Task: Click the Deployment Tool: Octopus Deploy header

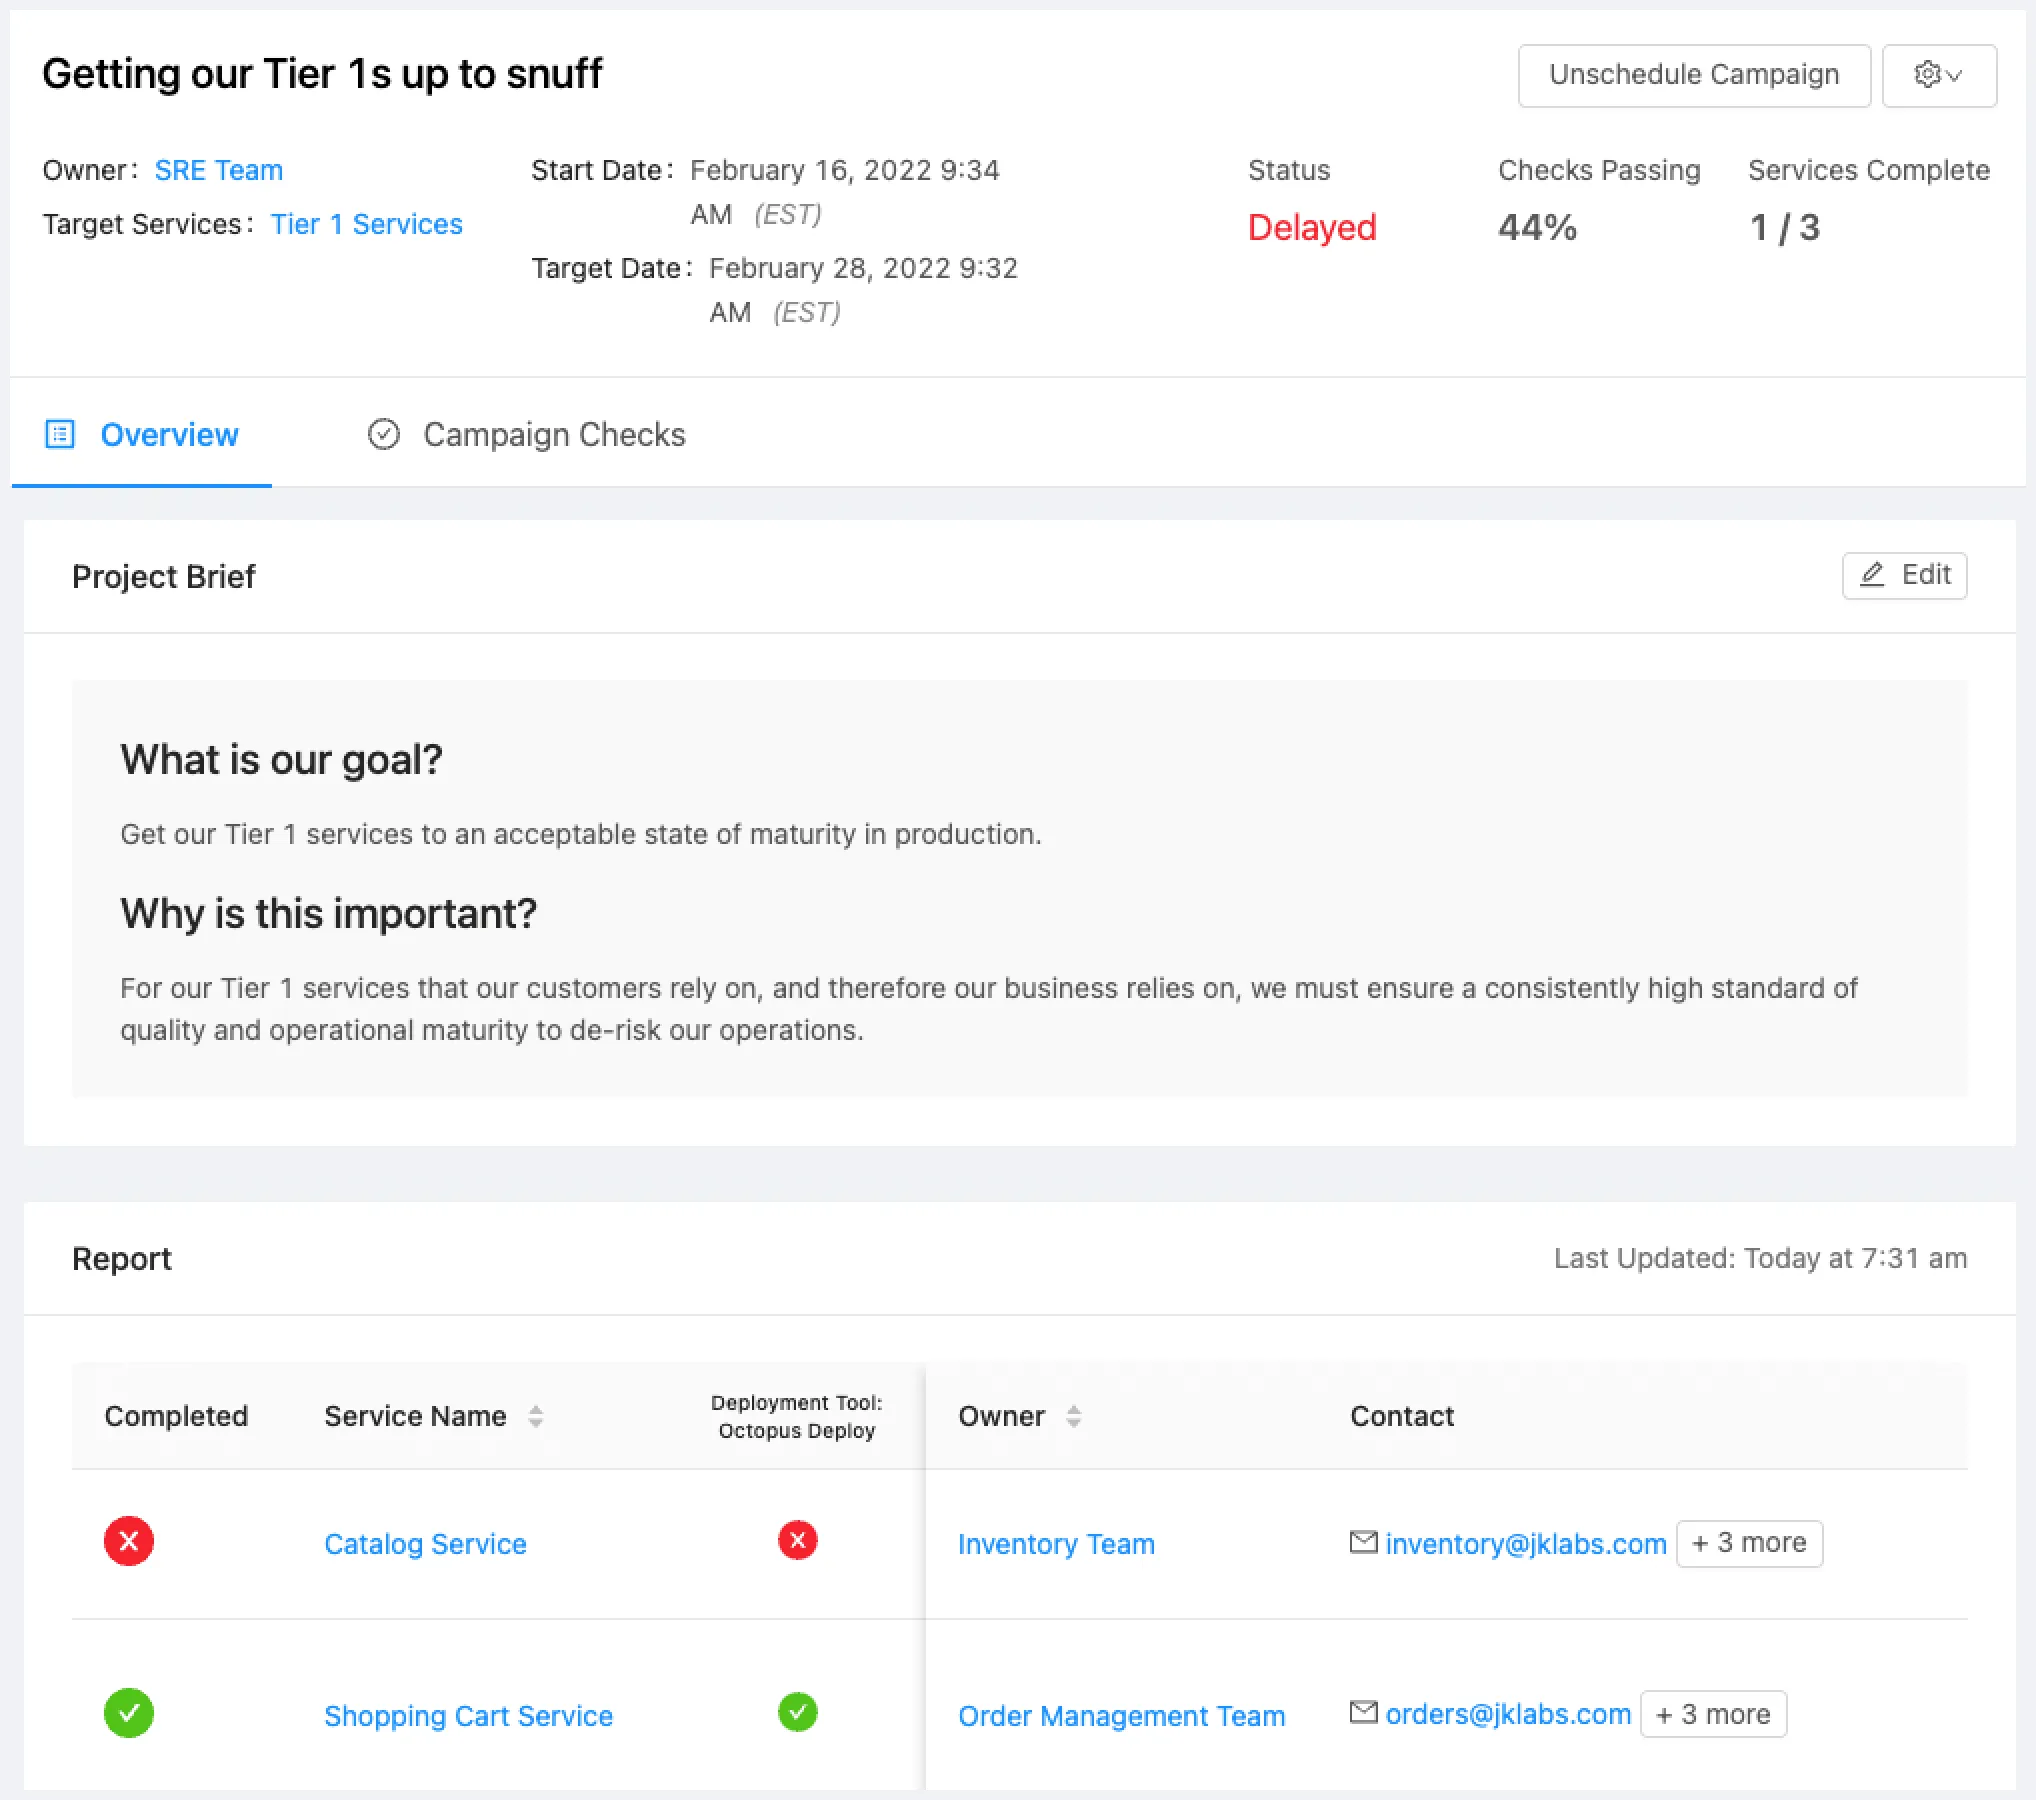Action: (x=797, y=1416)
